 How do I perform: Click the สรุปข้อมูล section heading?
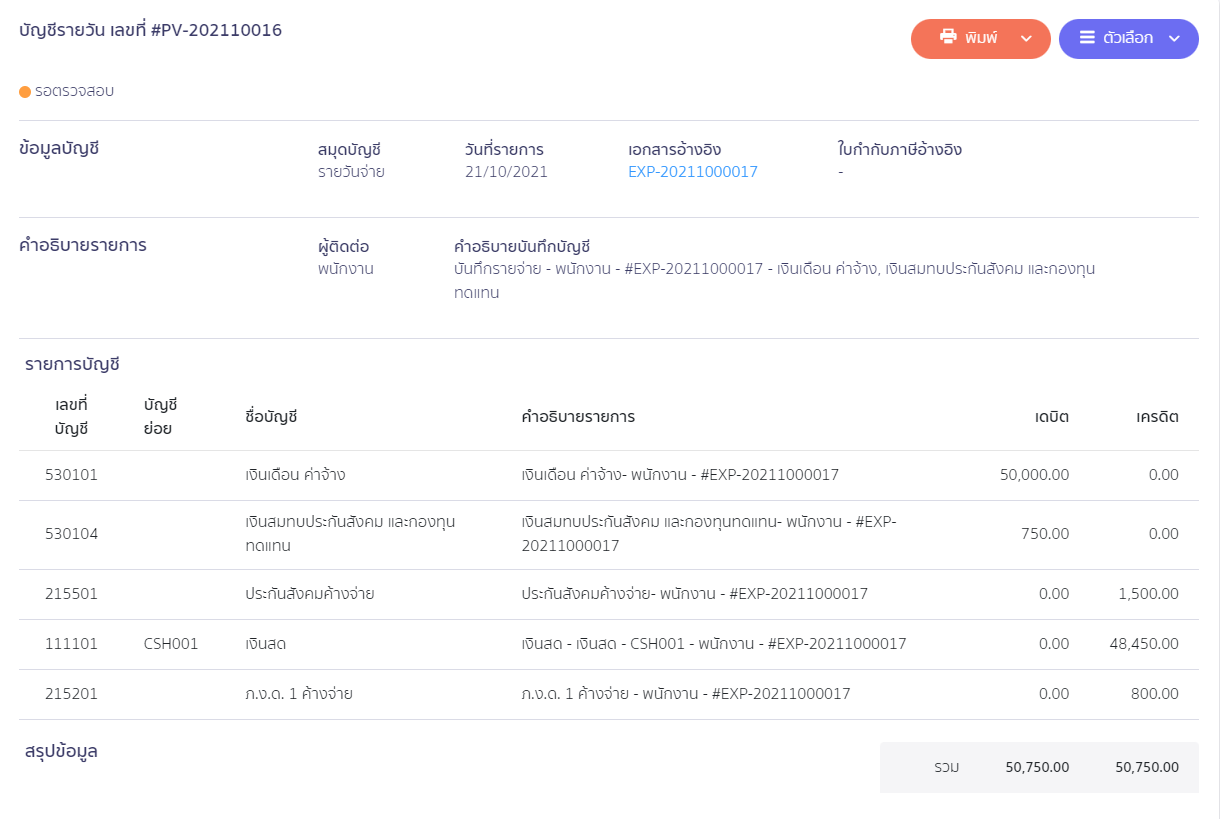61,751
